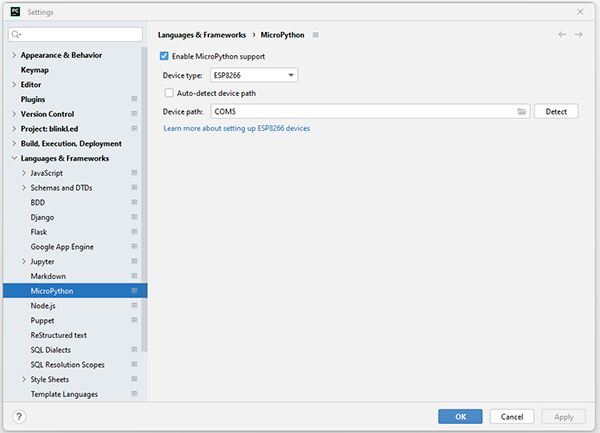Viewport: 600px width, 433px height.
Task: Open help with the question mark button
Action: 19,417
